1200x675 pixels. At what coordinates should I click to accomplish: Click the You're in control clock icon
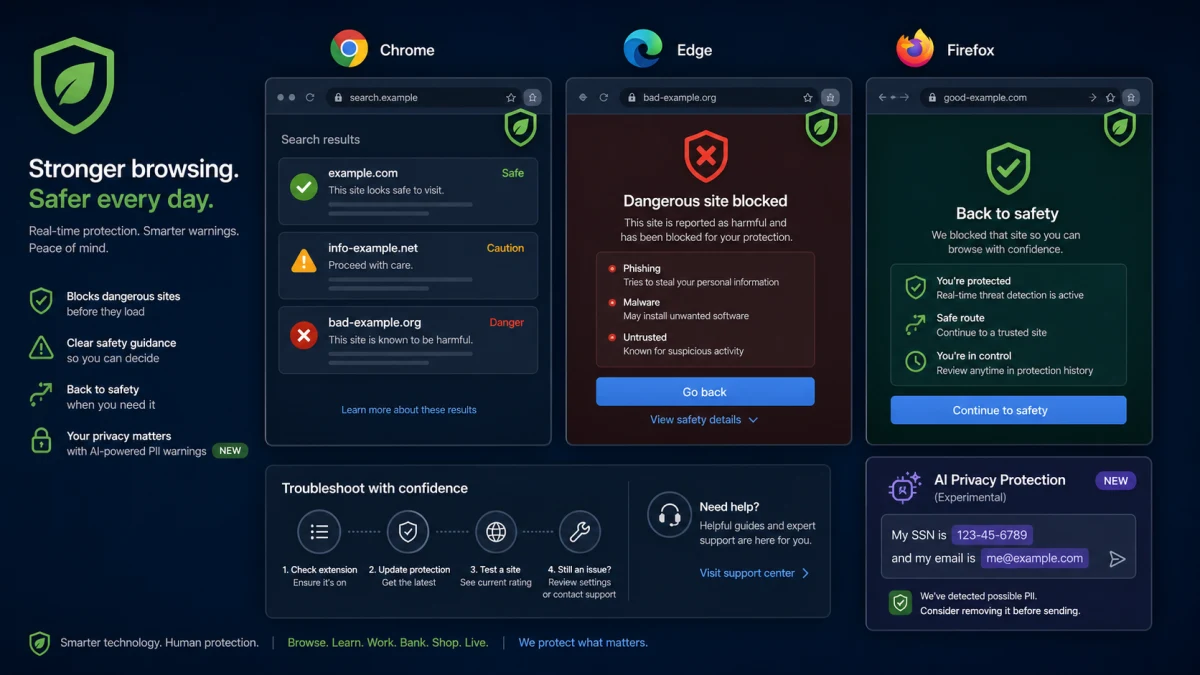915,362
